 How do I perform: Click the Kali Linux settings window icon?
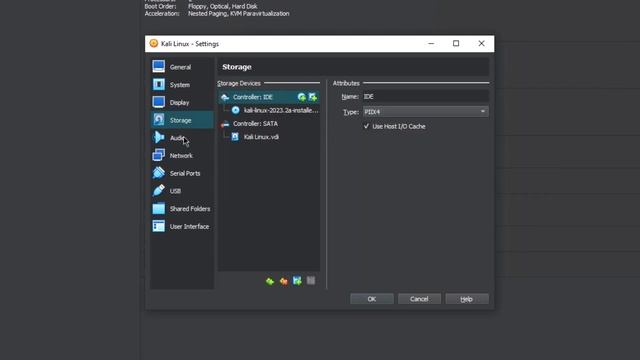153,43
